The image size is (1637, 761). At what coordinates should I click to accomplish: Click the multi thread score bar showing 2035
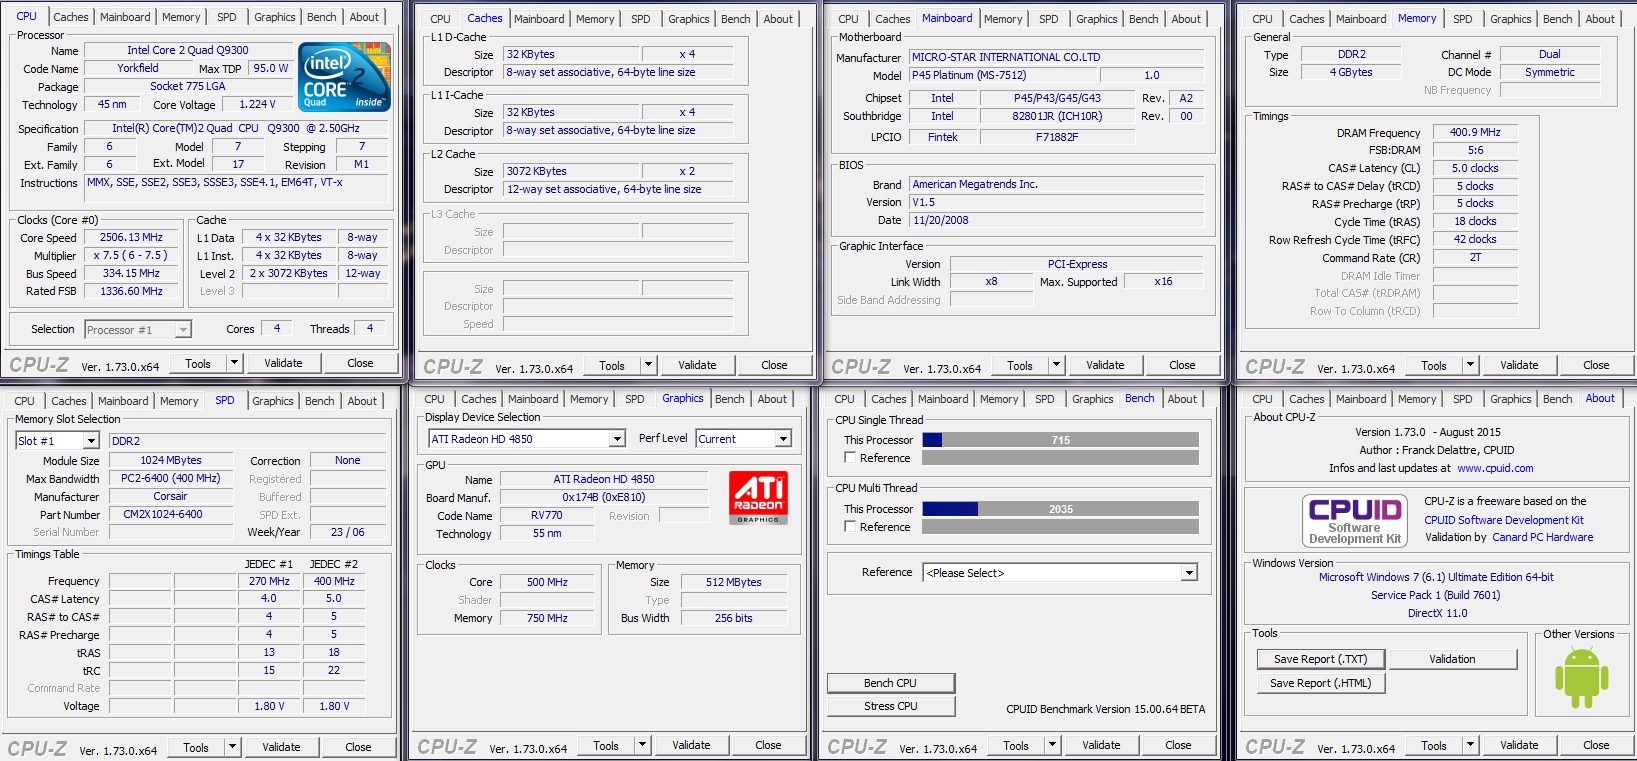point(1060,509)
